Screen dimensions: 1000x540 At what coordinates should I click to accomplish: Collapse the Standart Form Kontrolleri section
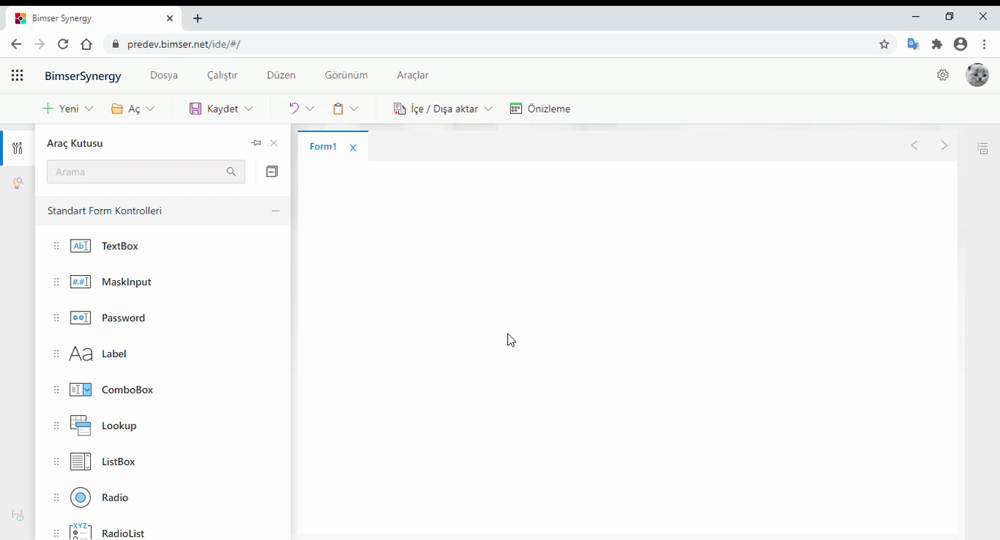click(x=275, y=211)
